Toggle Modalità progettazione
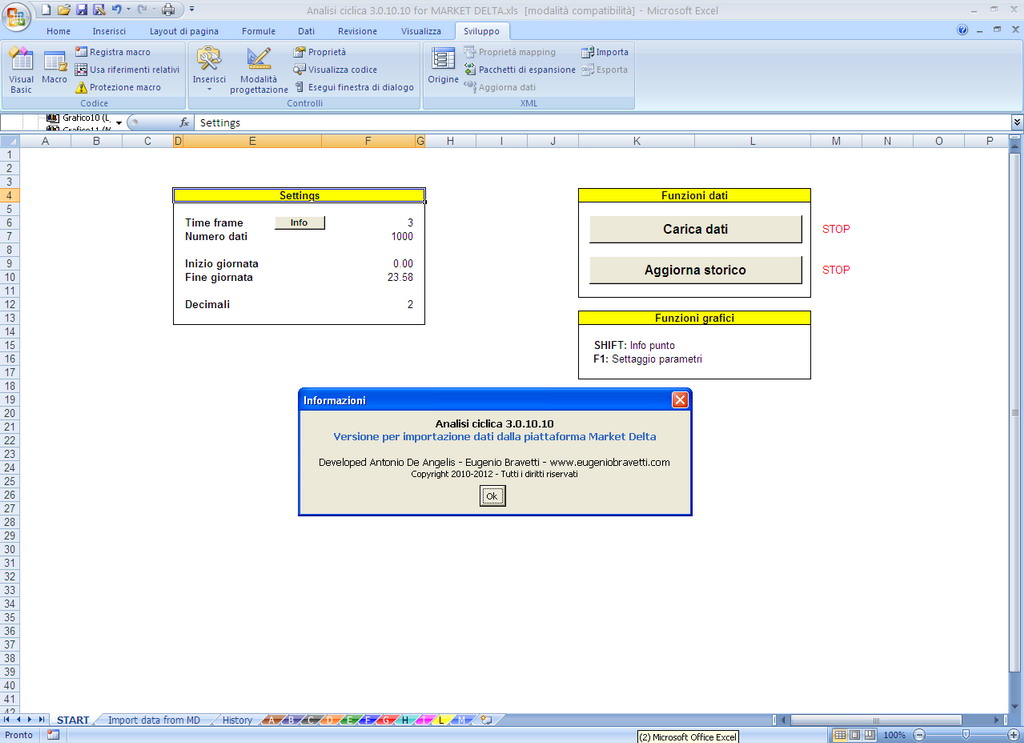This screenshot has height=743, width=1024. click(259, 71)
